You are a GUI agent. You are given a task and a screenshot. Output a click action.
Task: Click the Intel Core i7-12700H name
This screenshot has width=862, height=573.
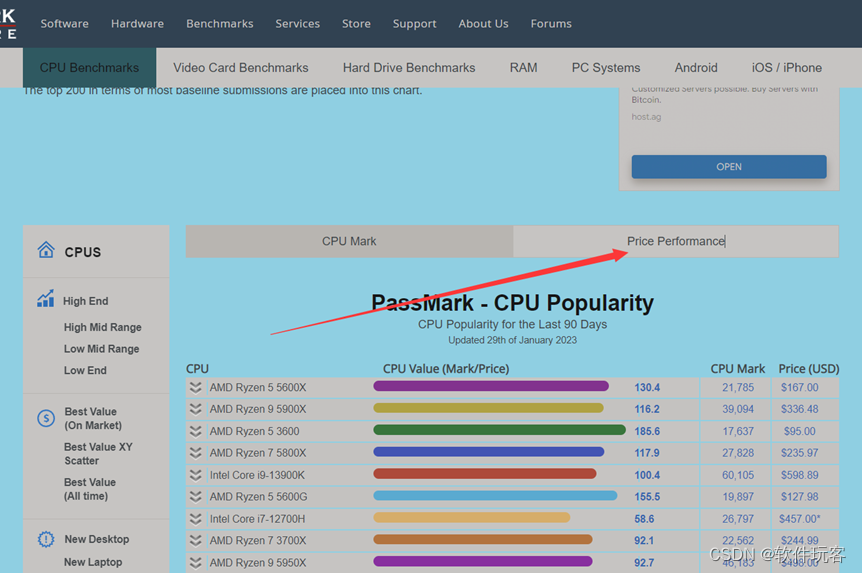[257, 519]
